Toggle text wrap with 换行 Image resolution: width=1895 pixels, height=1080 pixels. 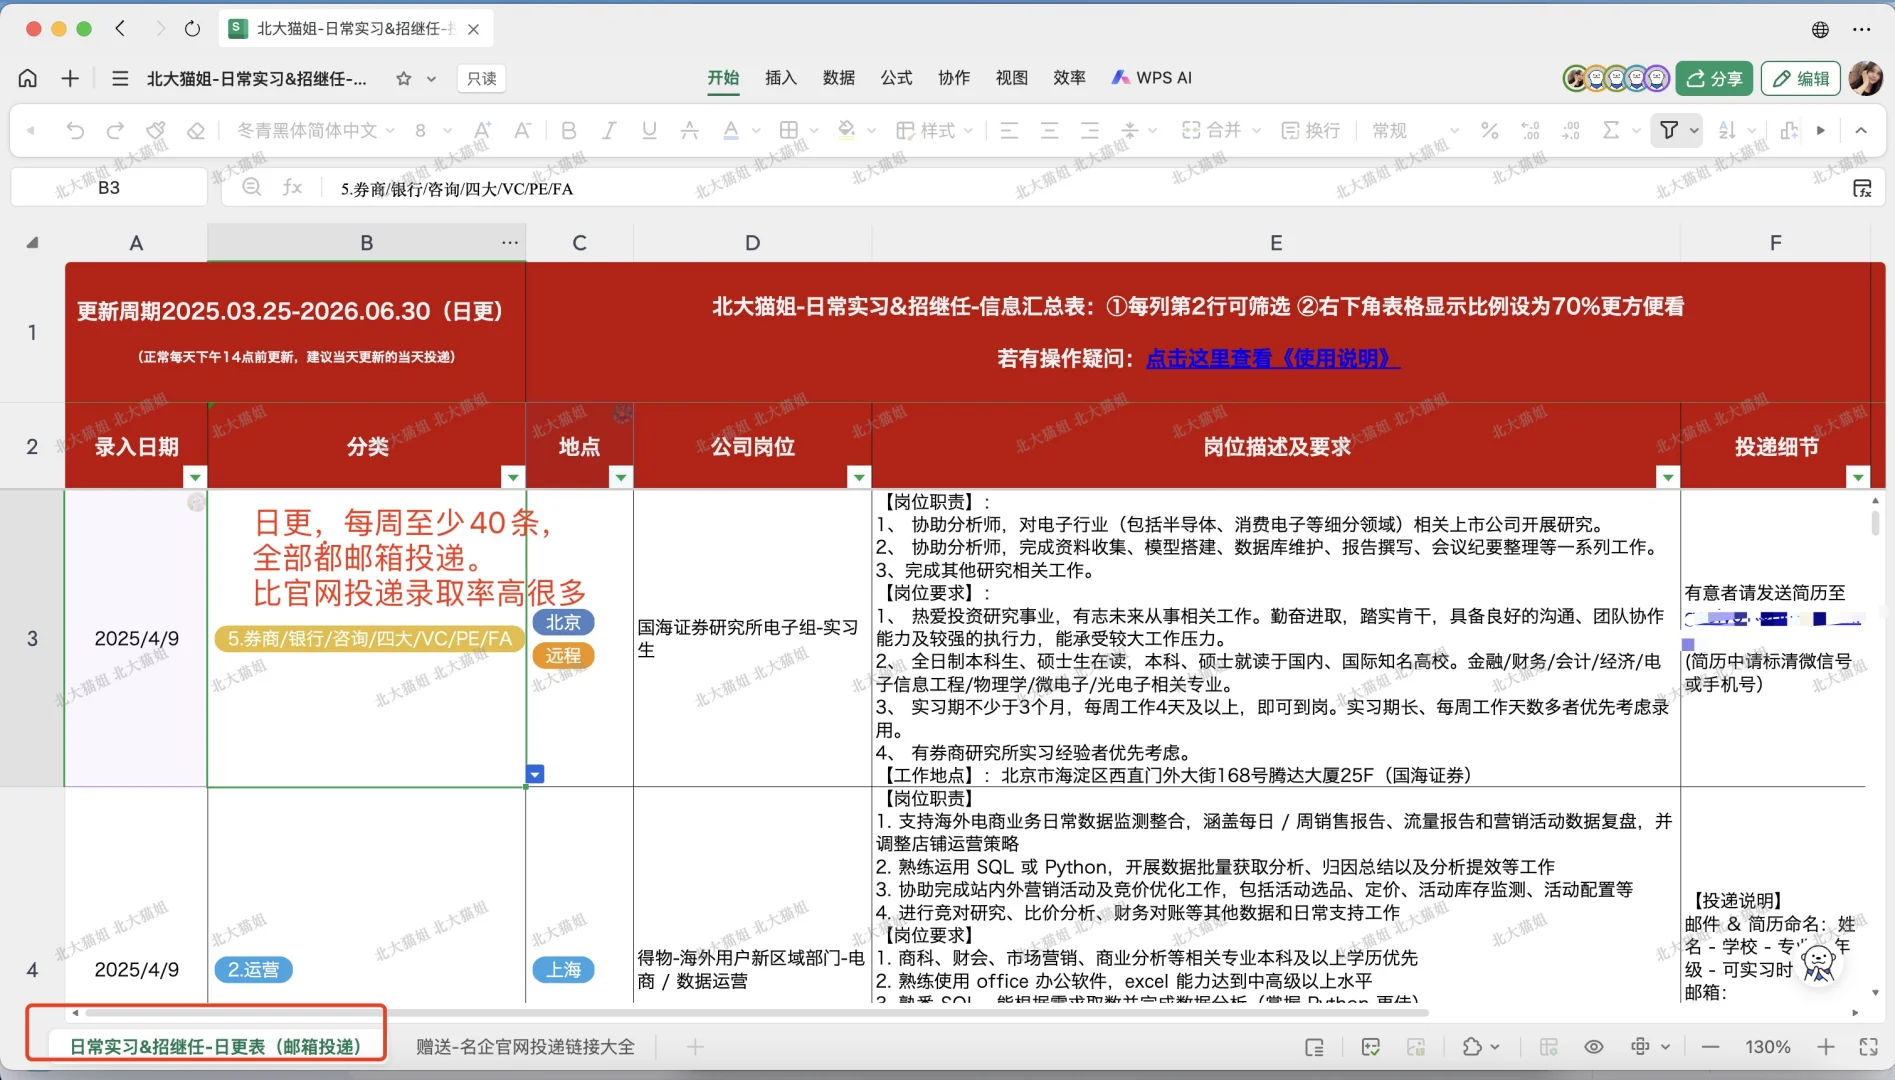[1310, 130]
